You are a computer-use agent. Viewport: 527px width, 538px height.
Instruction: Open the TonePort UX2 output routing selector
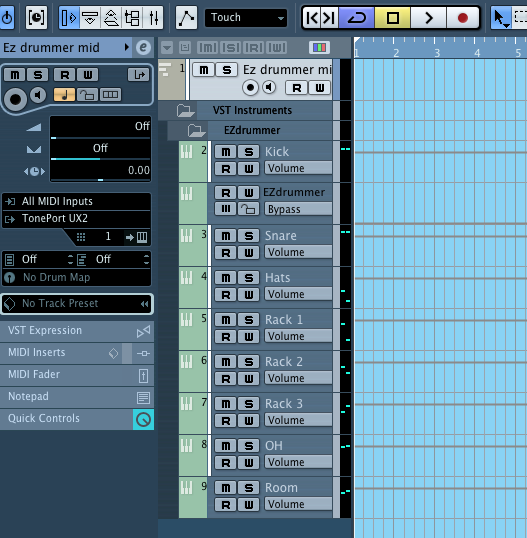point(77,218)
